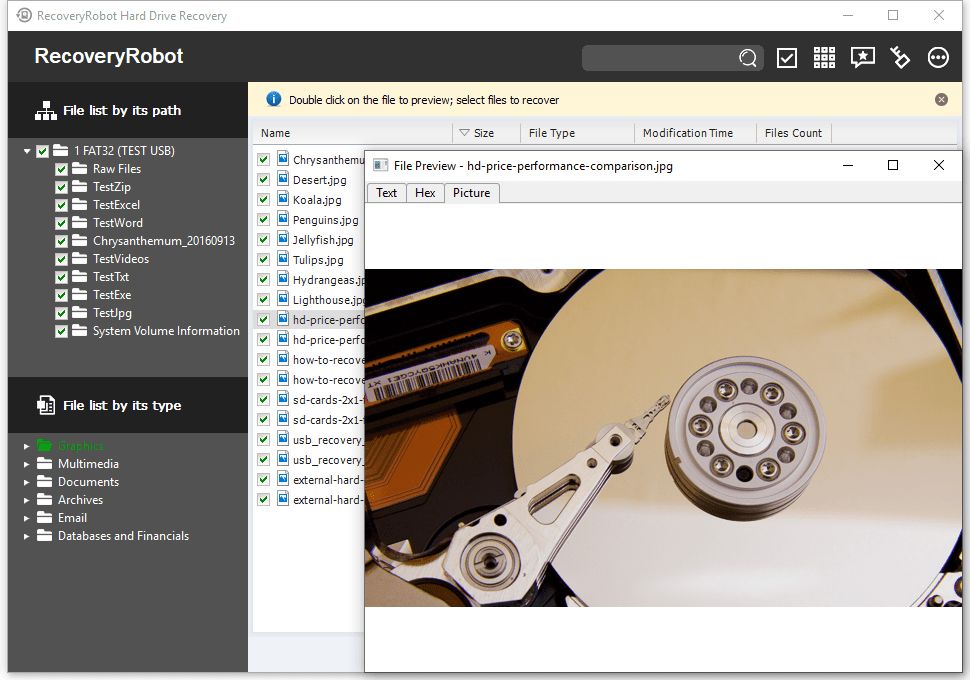970x680 pixels.
Task: Click the select-all checkmark icon
Action: pos(786,58)
